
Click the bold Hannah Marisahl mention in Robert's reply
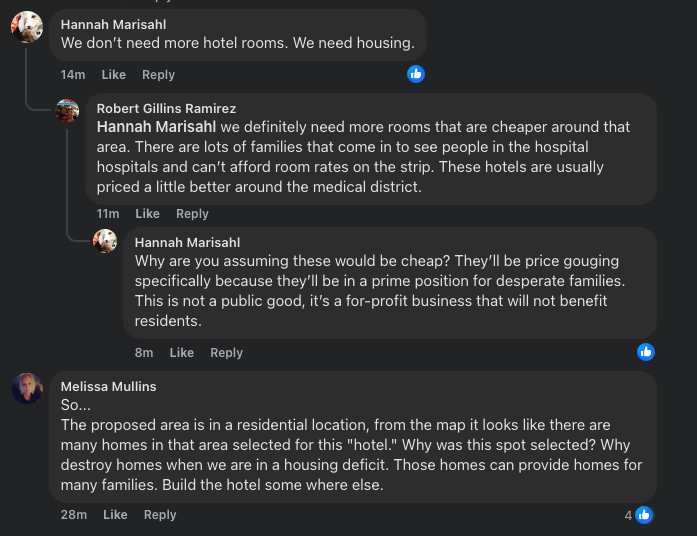coord(156,127)
